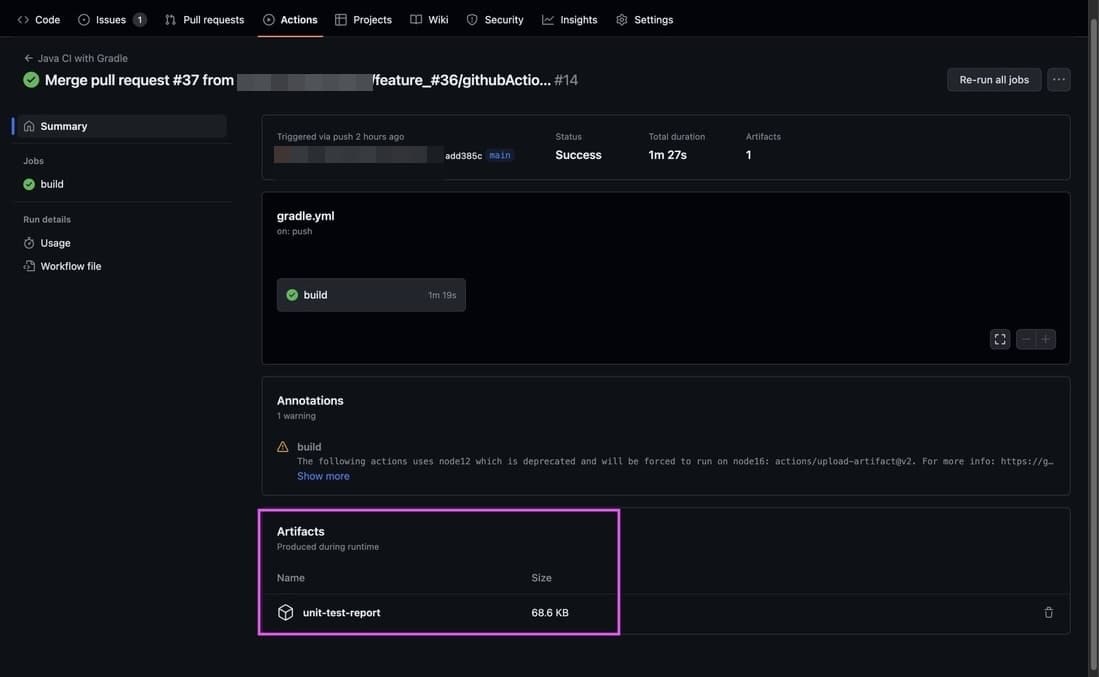This screenshot has width=1099, height=677.
Task: Click the Code brackets icon
Action: (x=23, y=20)
